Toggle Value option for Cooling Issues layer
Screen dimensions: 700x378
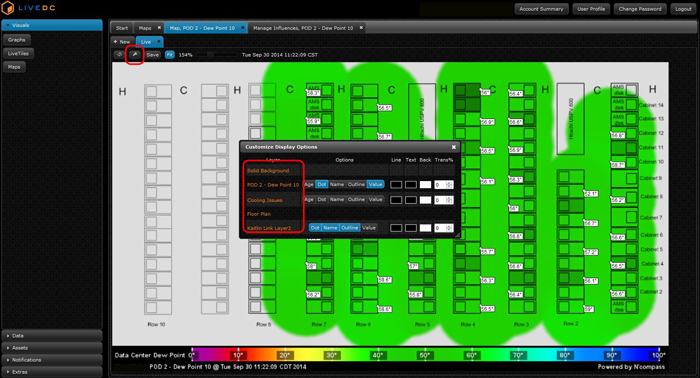375,199
